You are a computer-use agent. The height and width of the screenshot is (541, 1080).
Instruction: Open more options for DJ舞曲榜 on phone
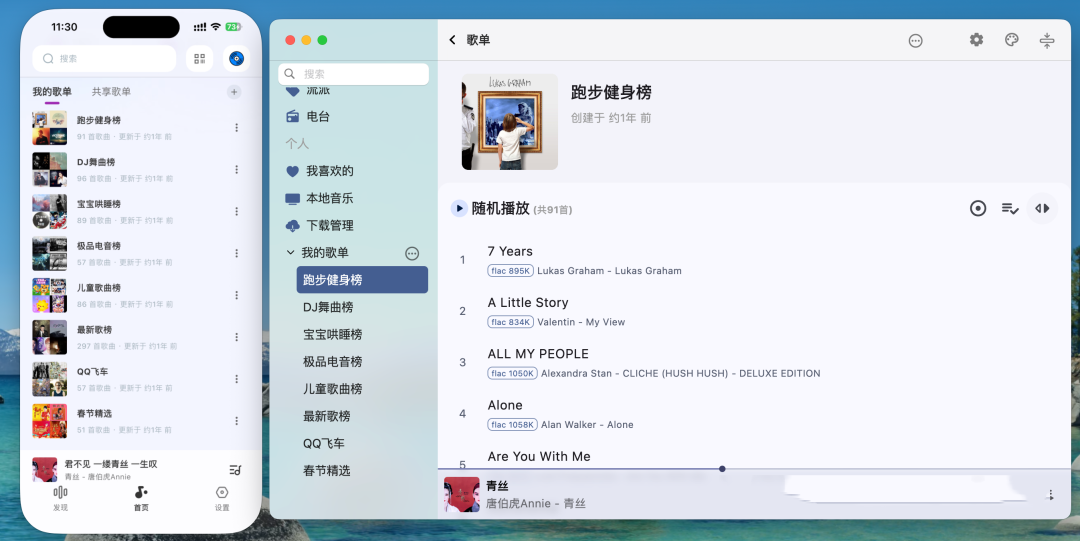click(x=236, y=170)
